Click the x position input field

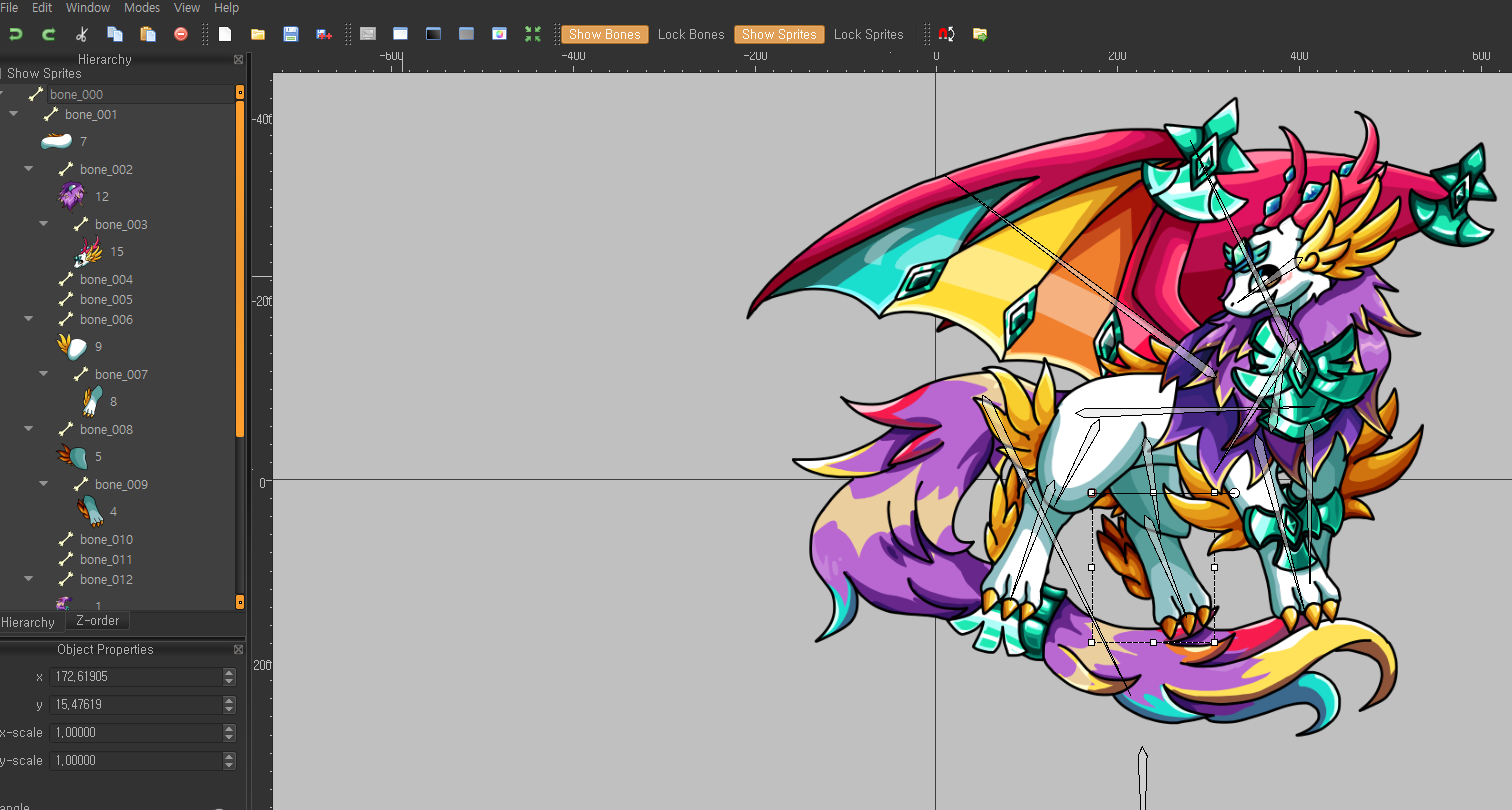(x=135, y=677)
